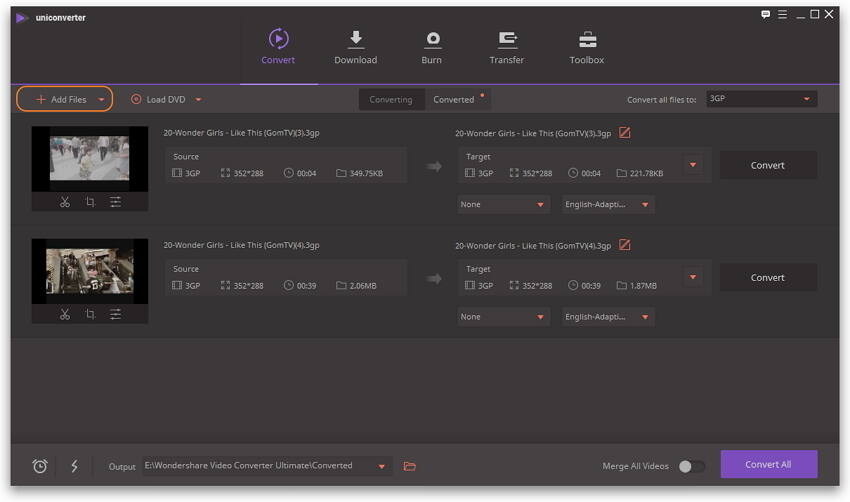Click source filename 20-Wonder Girls GomTV(4).3gp

241,245
